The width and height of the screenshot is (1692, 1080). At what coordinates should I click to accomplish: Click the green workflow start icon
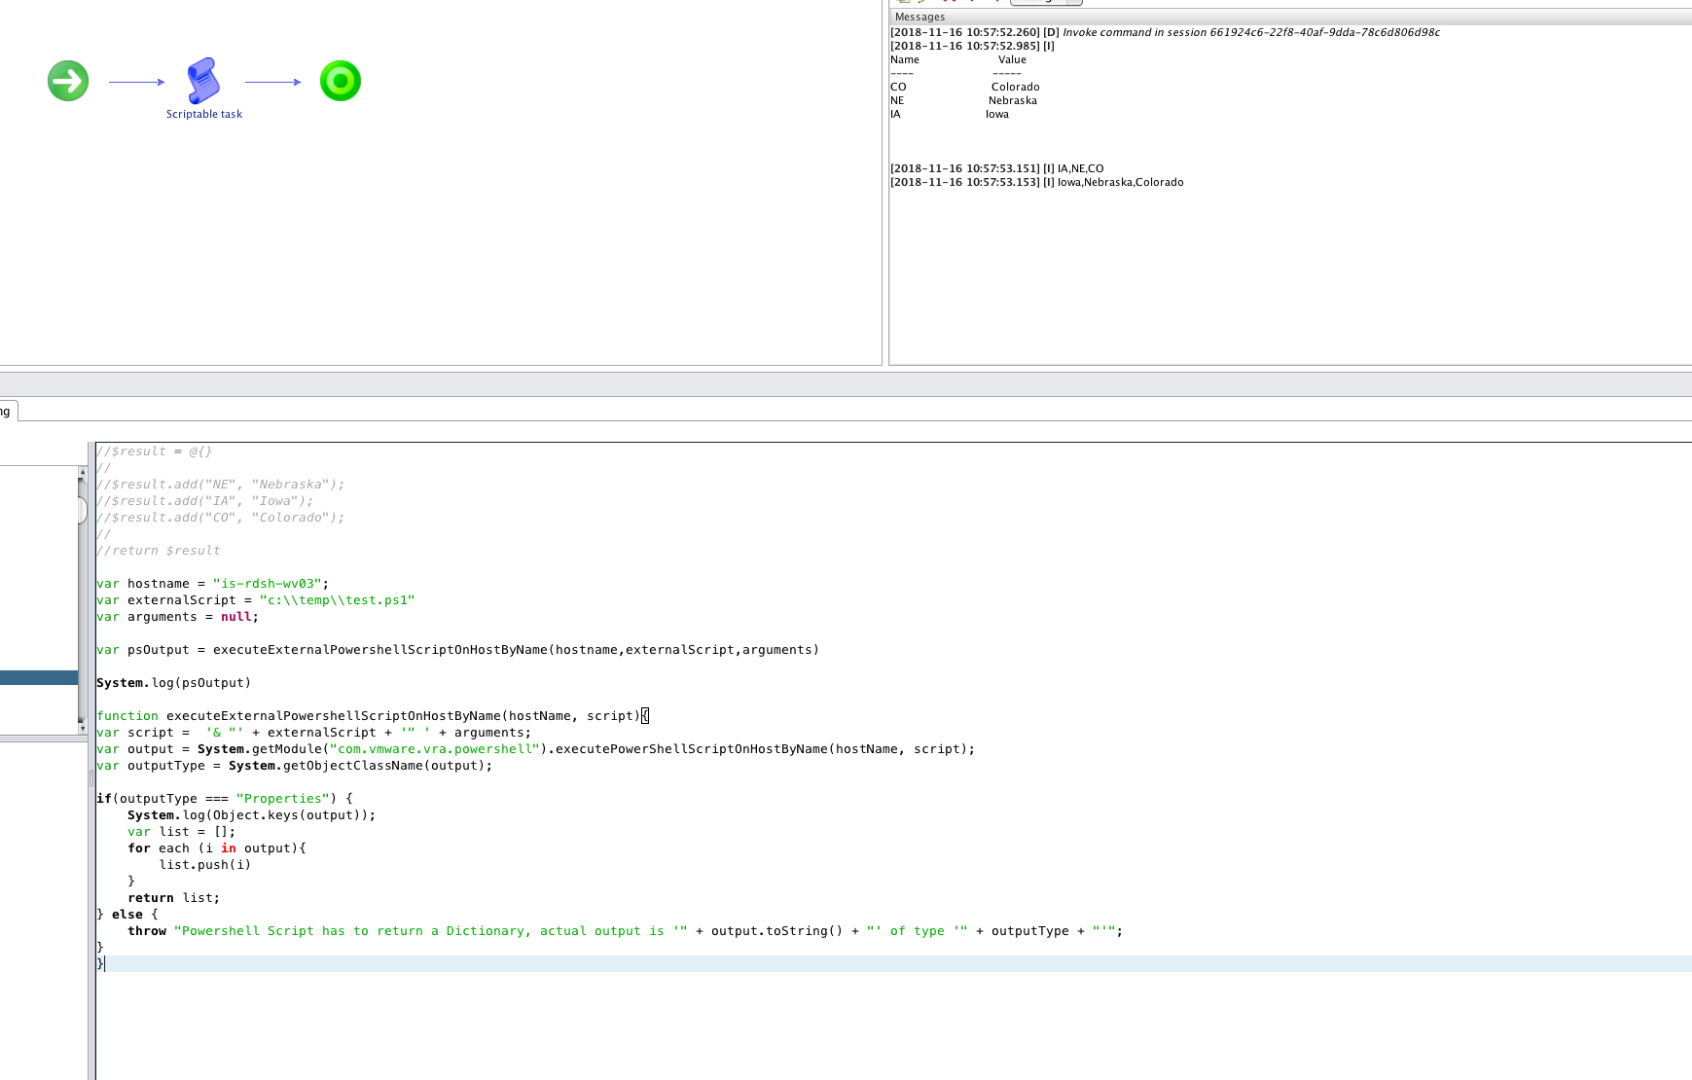[67, 81]
